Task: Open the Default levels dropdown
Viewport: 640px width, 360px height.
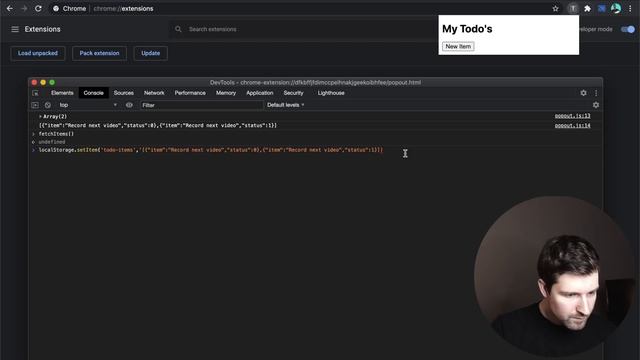Action: pos(286,105)
